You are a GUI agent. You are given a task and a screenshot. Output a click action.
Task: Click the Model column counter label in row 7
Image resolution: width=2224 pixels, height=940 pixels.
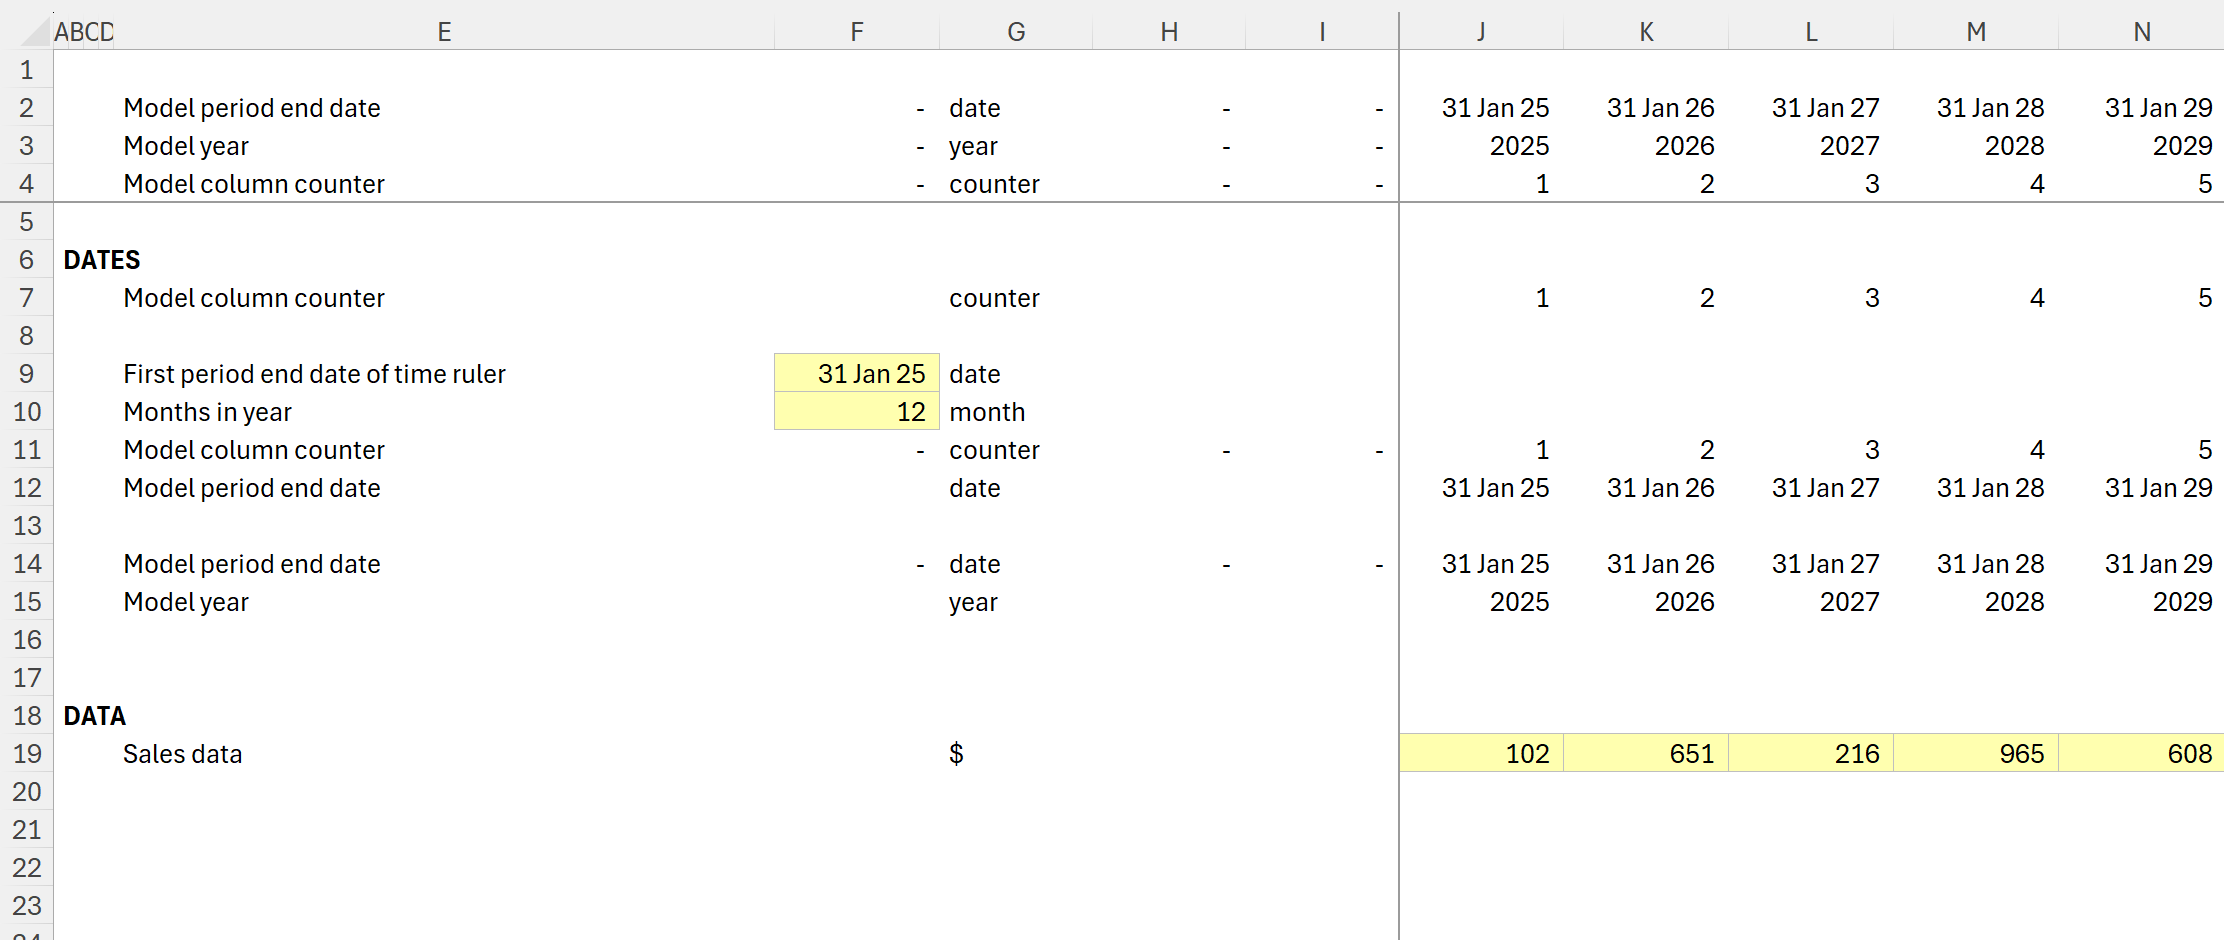coord(253,297)
